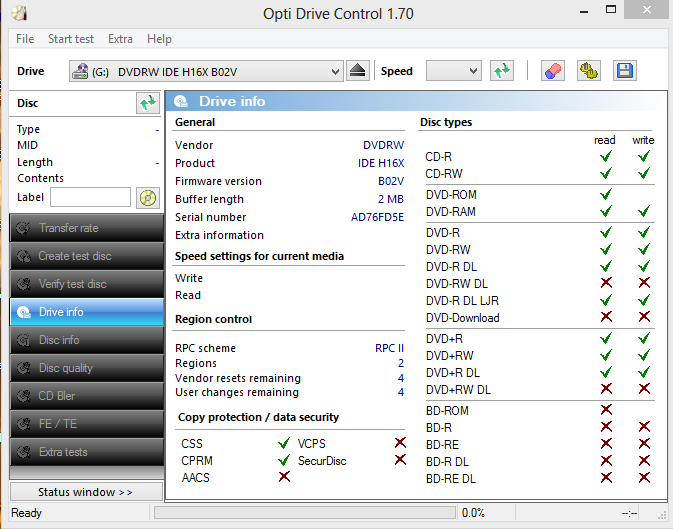673x529 pixels.
Task: Click the yellow disc icon beside Label
Action: [x=148, y=198]
